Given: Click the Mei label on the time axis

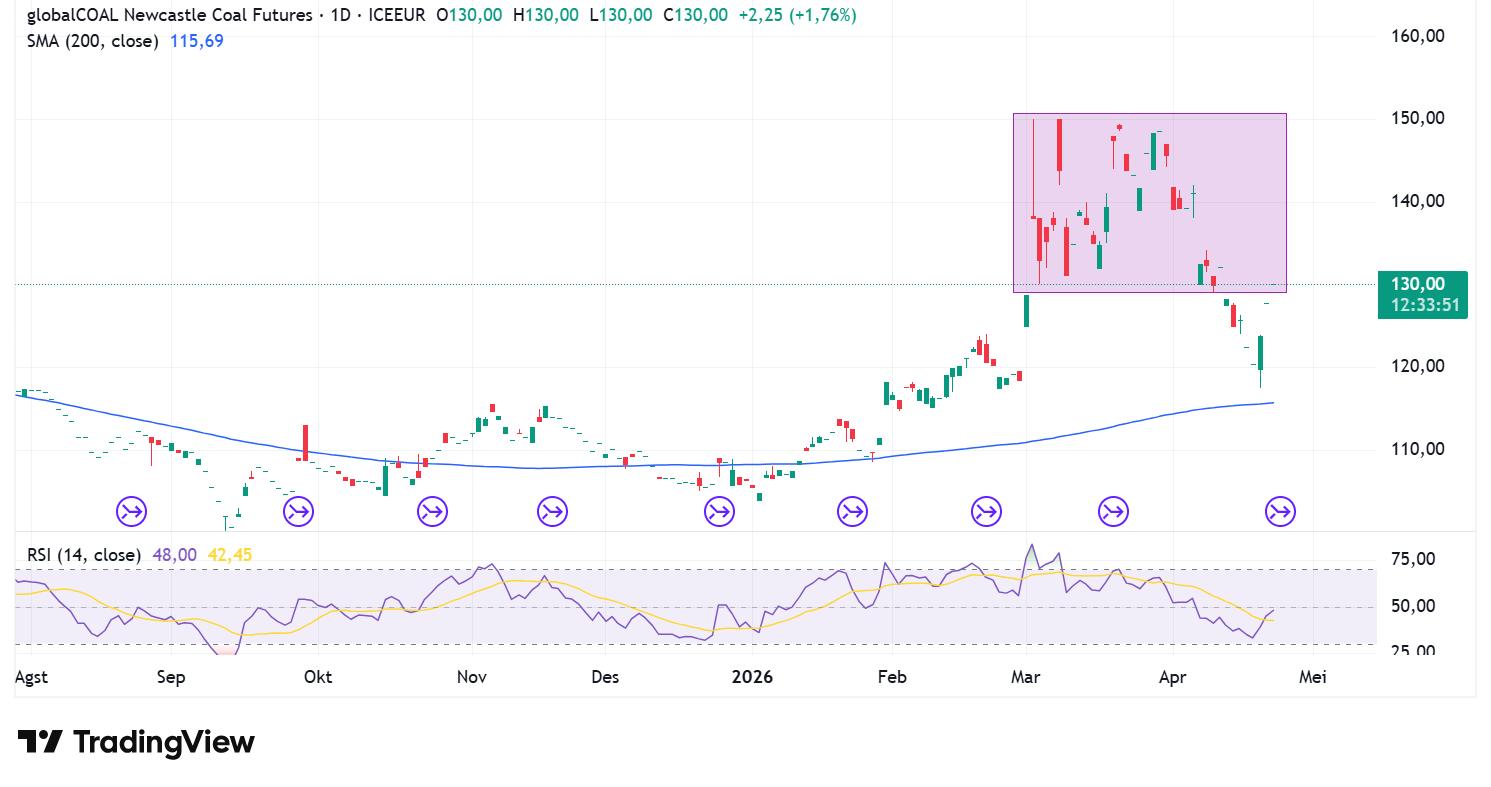Looking at the screenshot, I should [x=1312, y=677].
